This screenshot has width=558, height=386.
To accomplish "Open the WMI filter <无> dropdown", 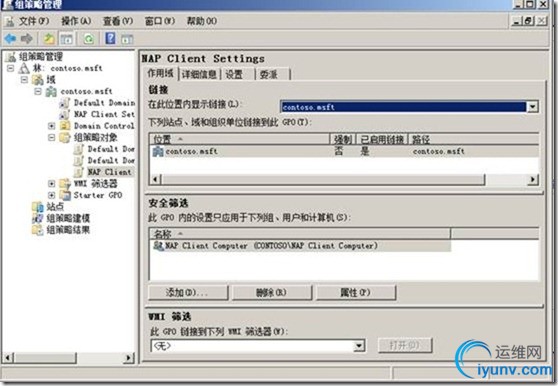I will pos(359,345).
